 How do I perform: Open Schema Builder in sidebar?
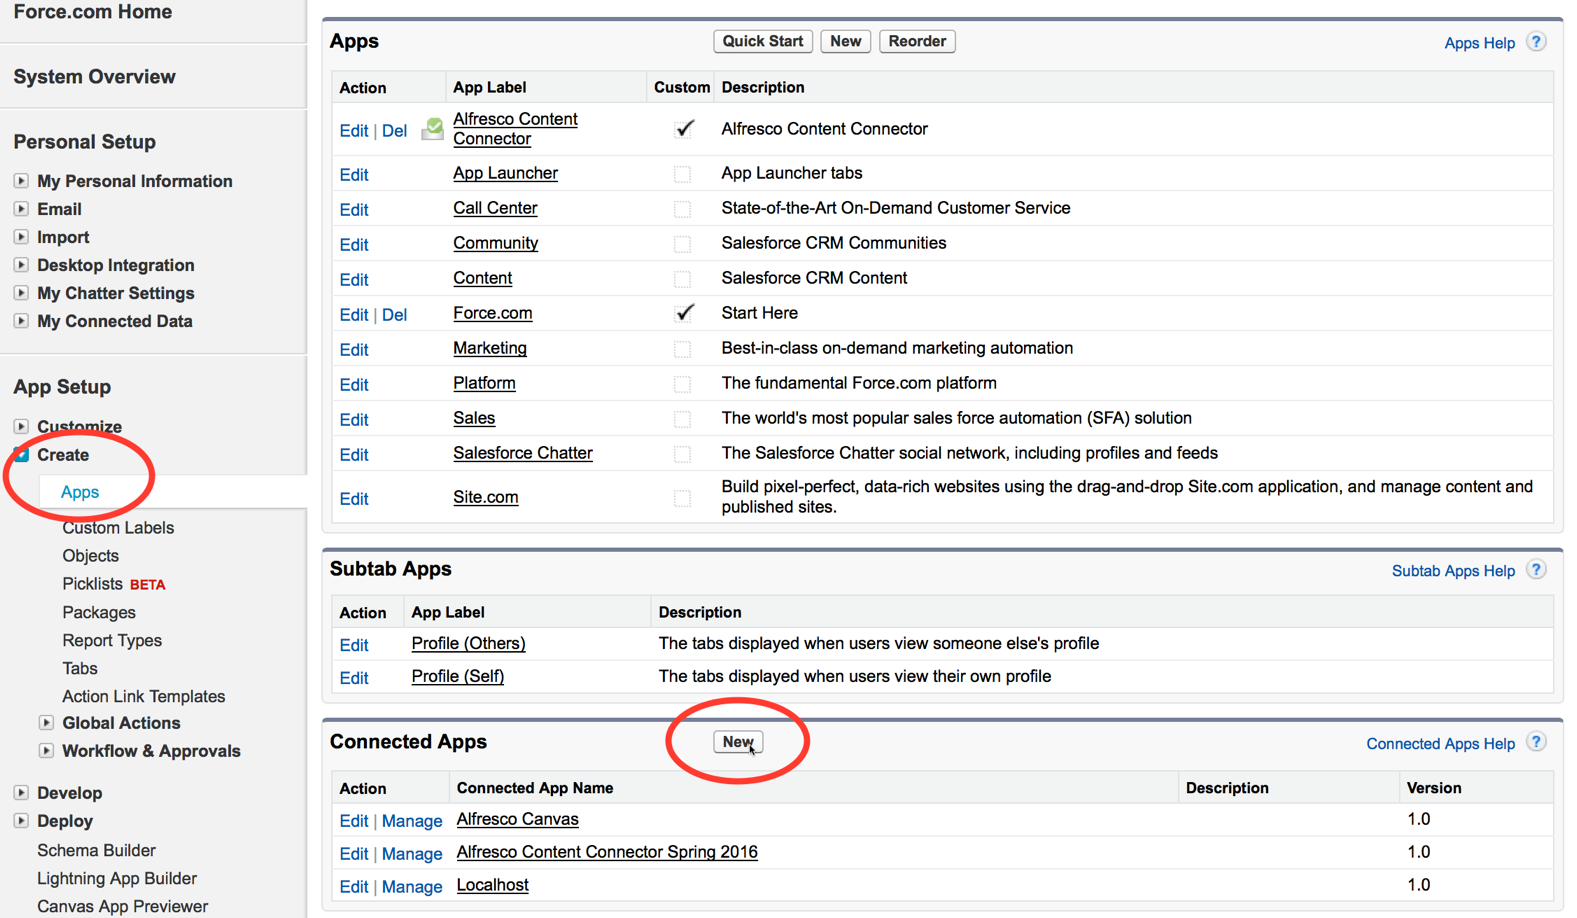96,850
